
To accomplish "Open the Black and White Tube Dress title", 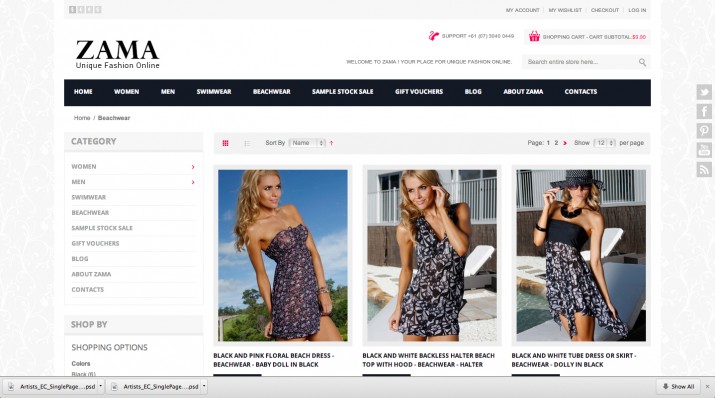I will pos(574,360).
